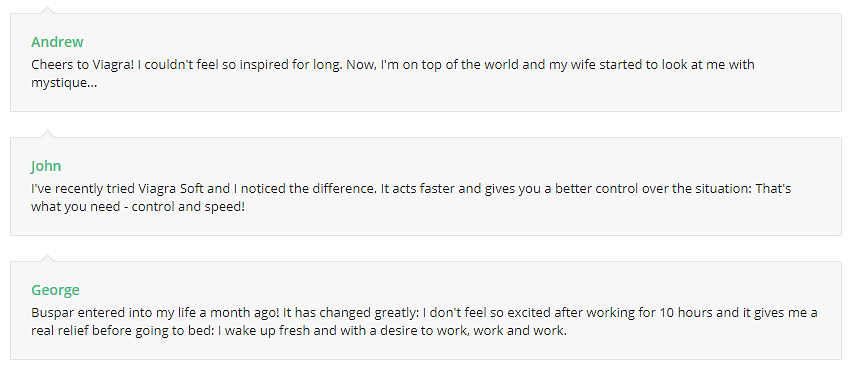Select Andrew's testimonial starting 'Cheers to Viagra!'
The image size is (855, 372).
[393, 74]
